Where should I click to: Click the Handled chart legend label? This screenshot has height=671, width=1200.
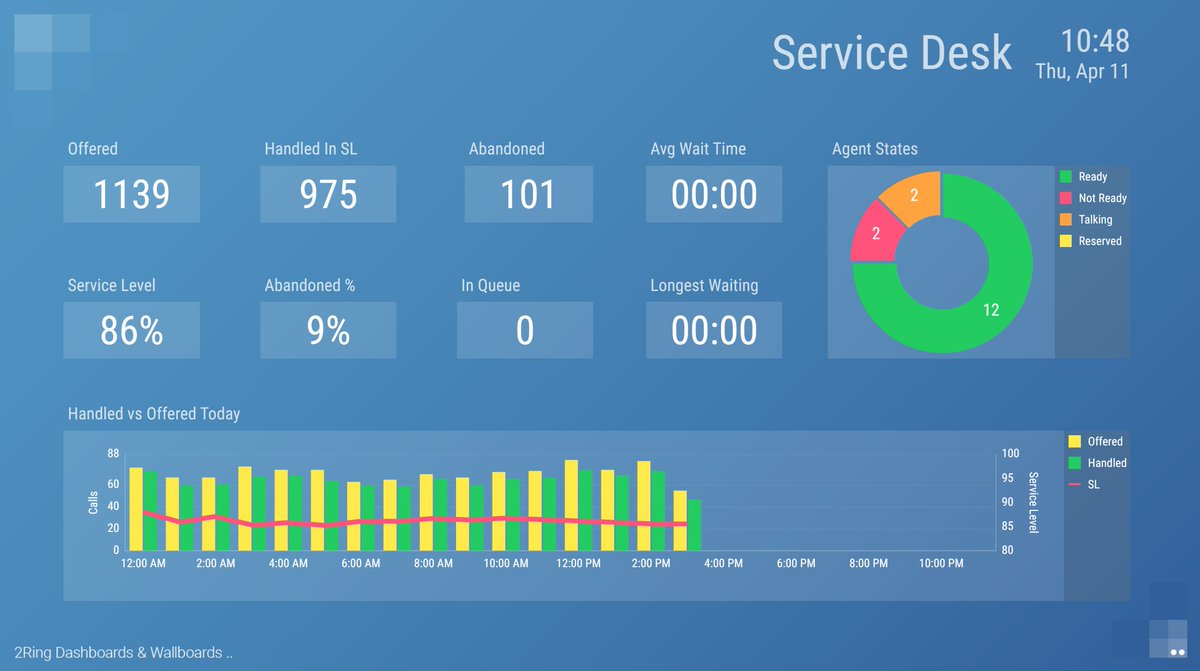click(1107, 463)
